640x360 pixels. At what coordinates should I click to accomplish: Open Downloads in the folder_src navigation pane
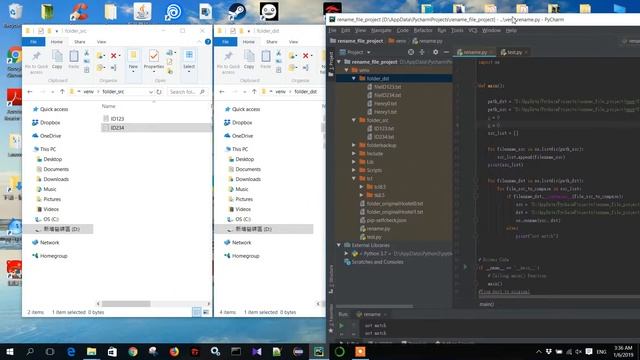pos(56,179)
